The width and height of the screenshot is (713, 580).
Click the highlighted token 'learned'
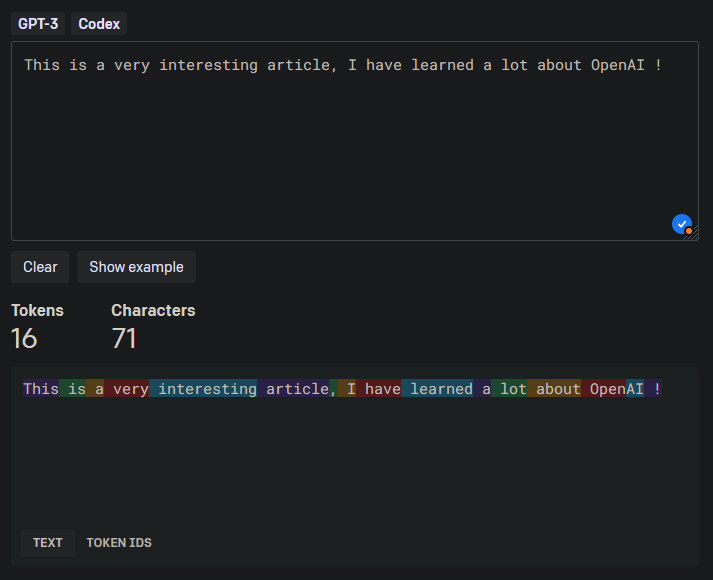point(437,389)
